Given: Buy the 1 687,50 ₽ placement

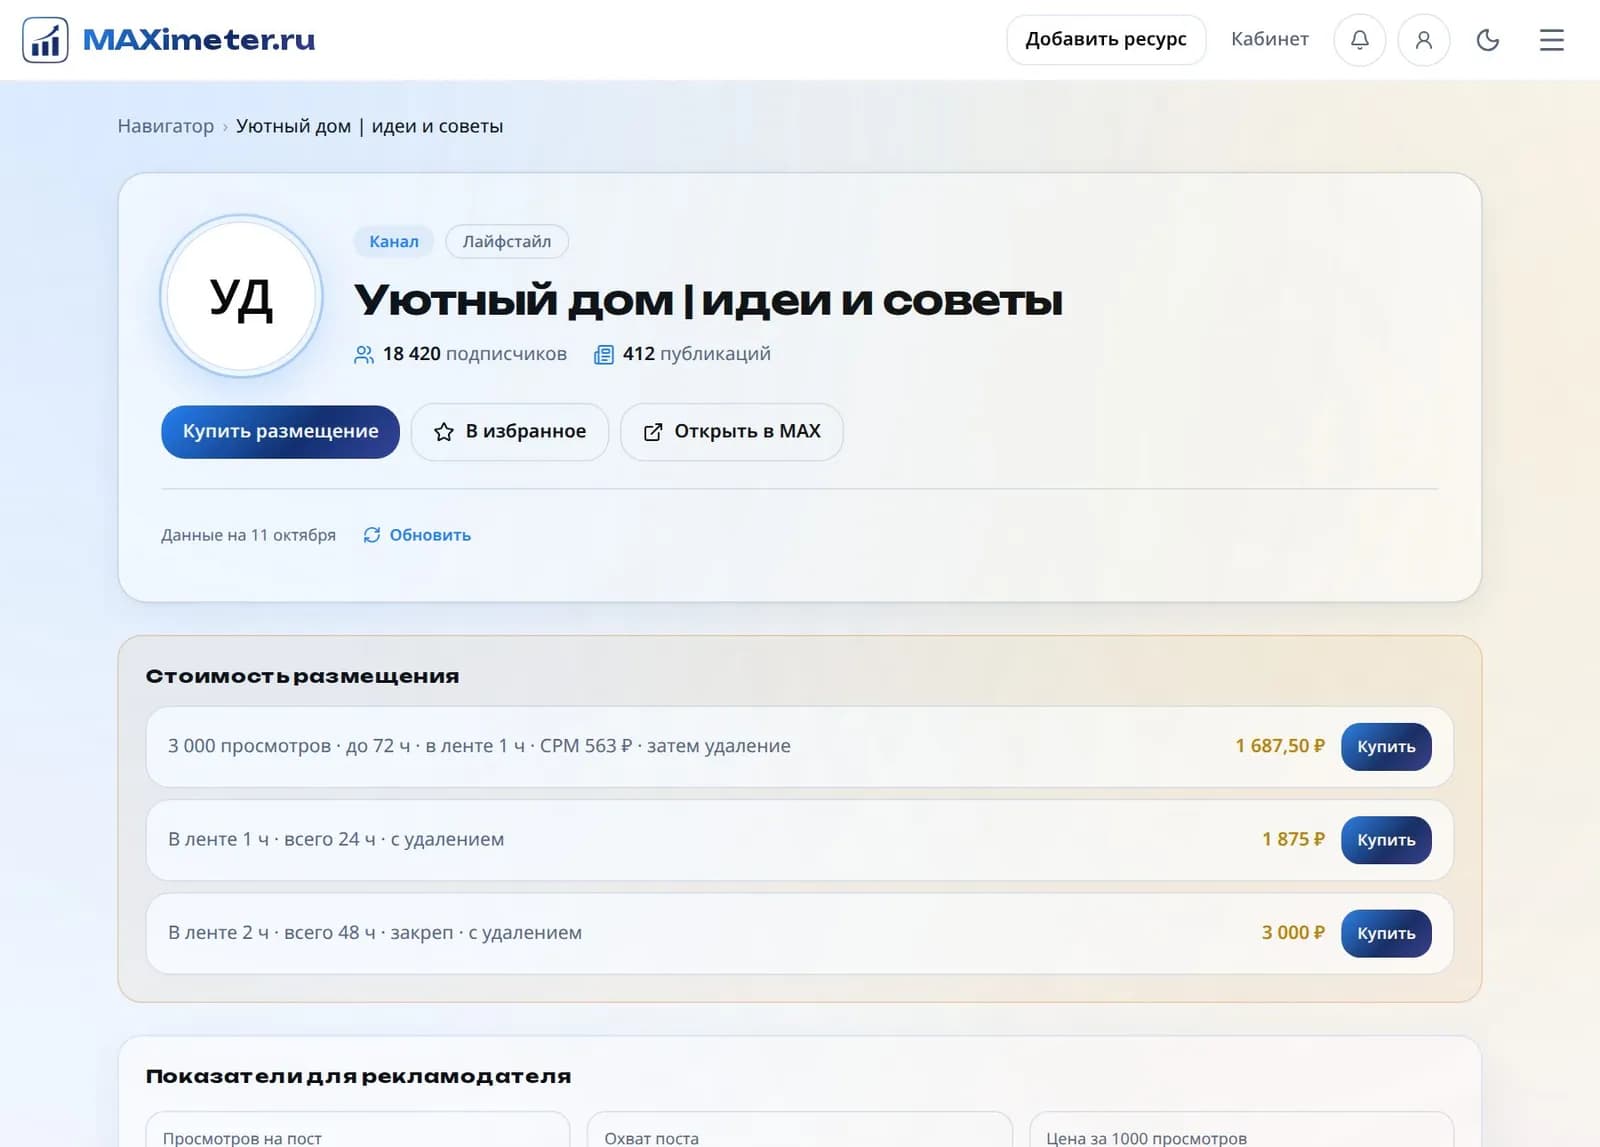Looking at the screenshot, I should click(1386, 747).
